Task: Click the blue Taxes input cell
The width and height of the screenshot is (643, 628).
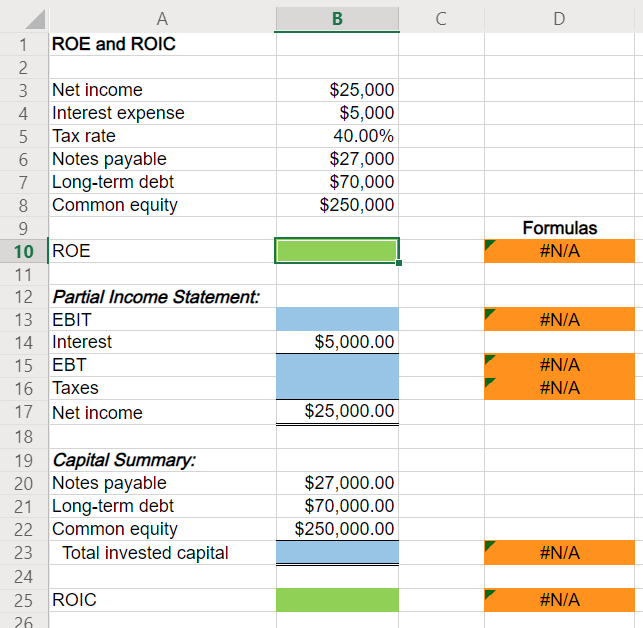Action: coord(337,388)
